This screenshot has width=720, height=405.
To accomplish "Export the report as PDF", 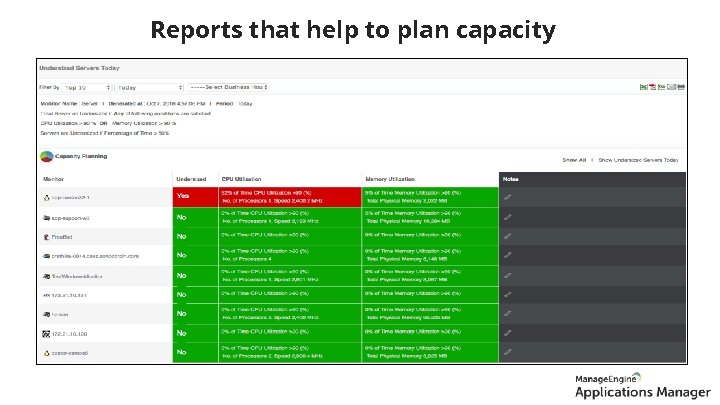I will 652,87.
